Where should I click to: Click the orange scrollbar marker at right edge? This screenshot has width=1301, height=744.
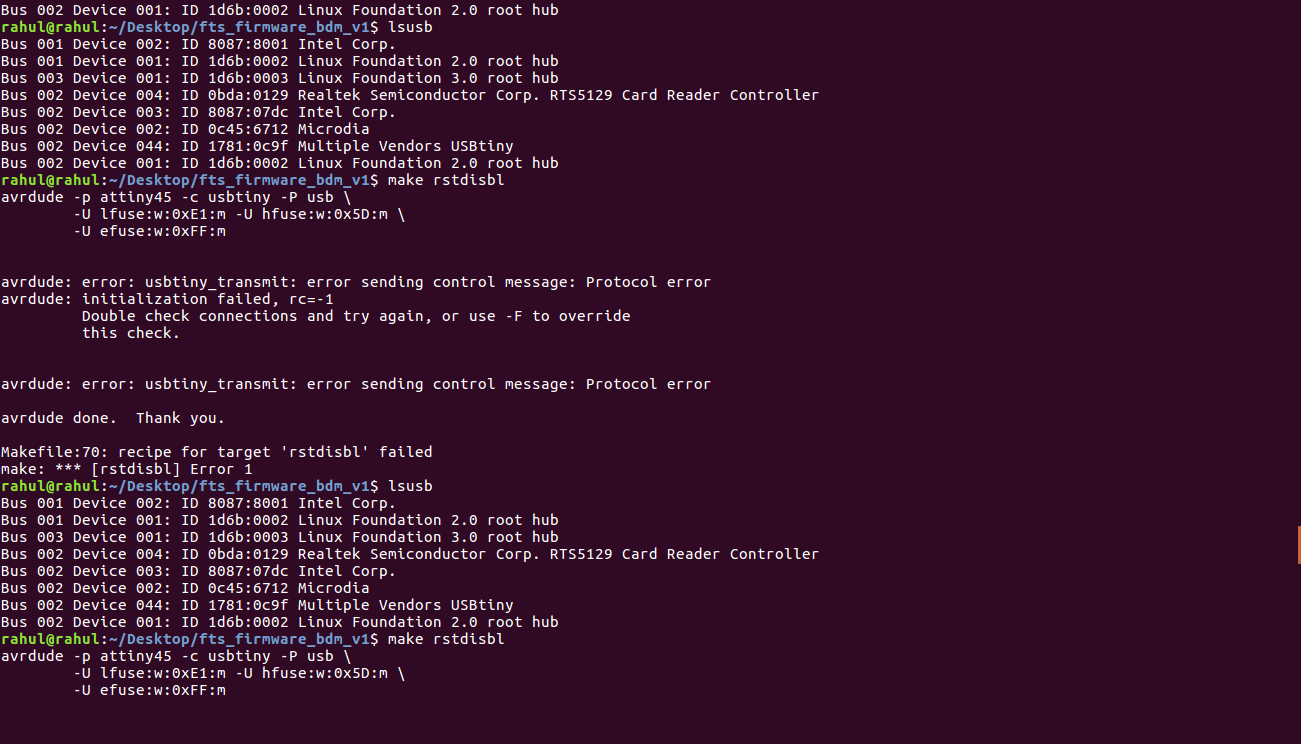[x=1298, y=546]
